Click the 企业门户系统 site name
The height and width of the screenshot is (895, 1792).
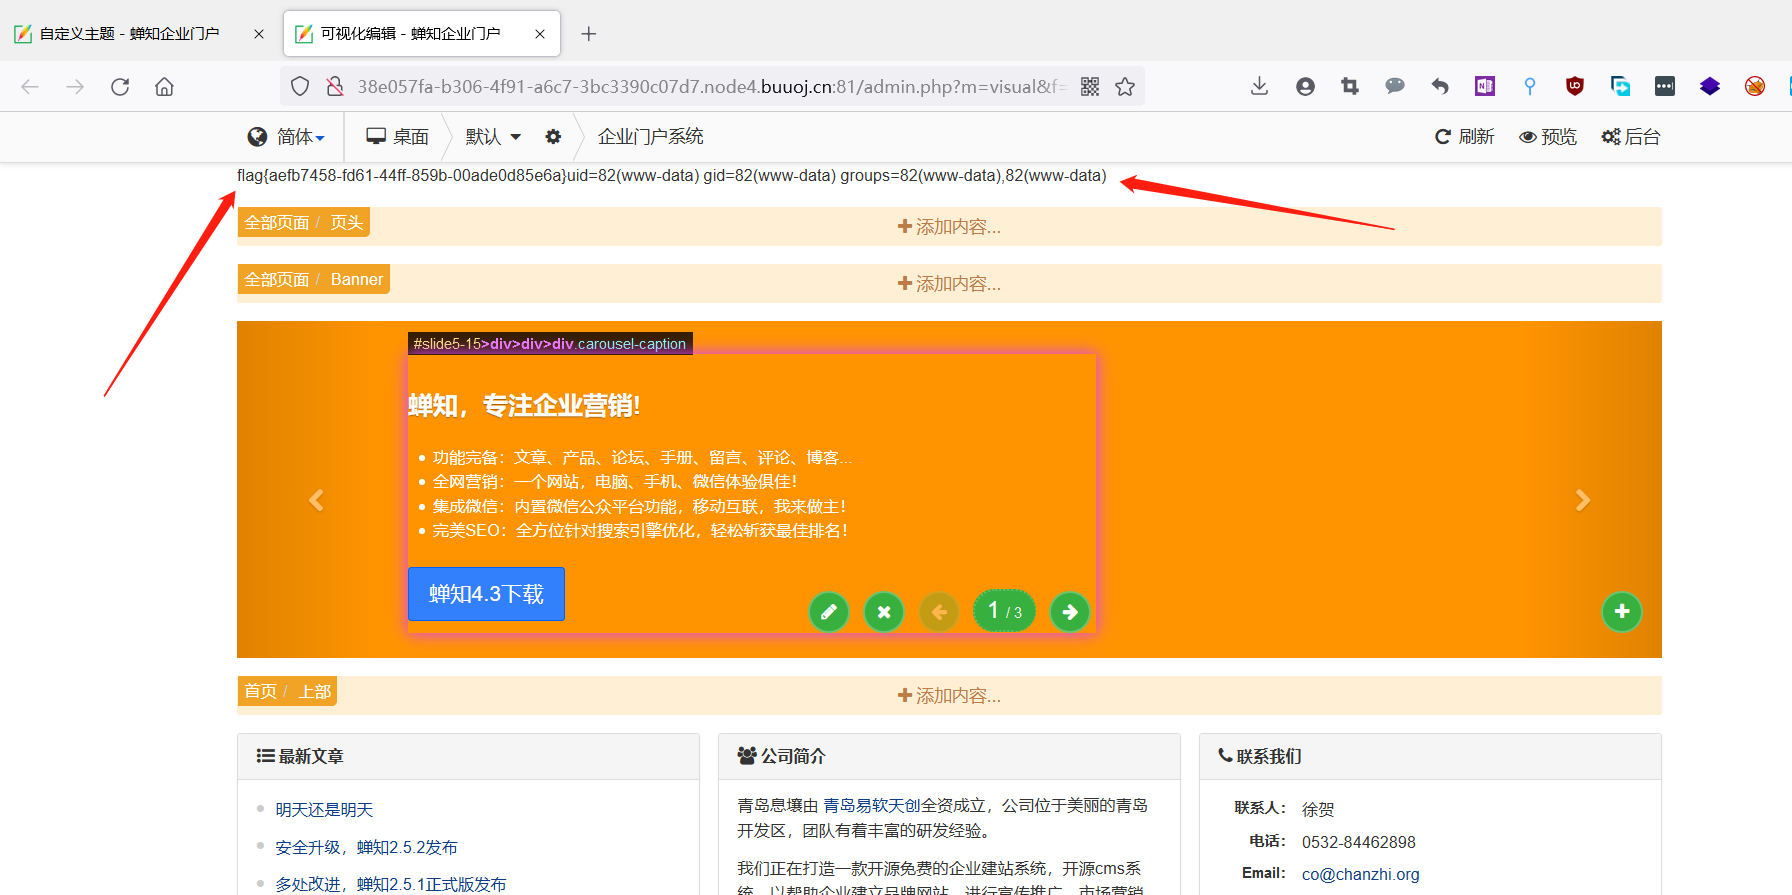tap(650, 137)
